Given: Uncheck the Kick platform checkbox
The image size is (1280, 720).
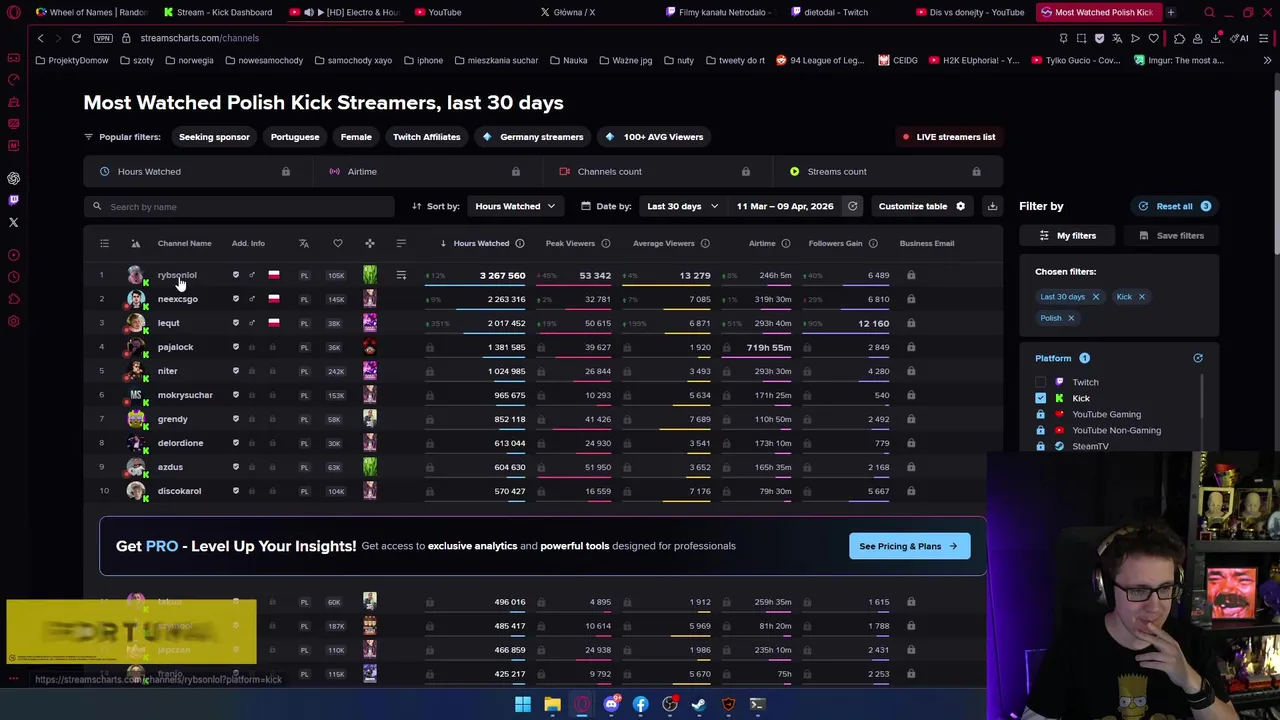Looking at the screenshot, I should tap(1040, 398).
